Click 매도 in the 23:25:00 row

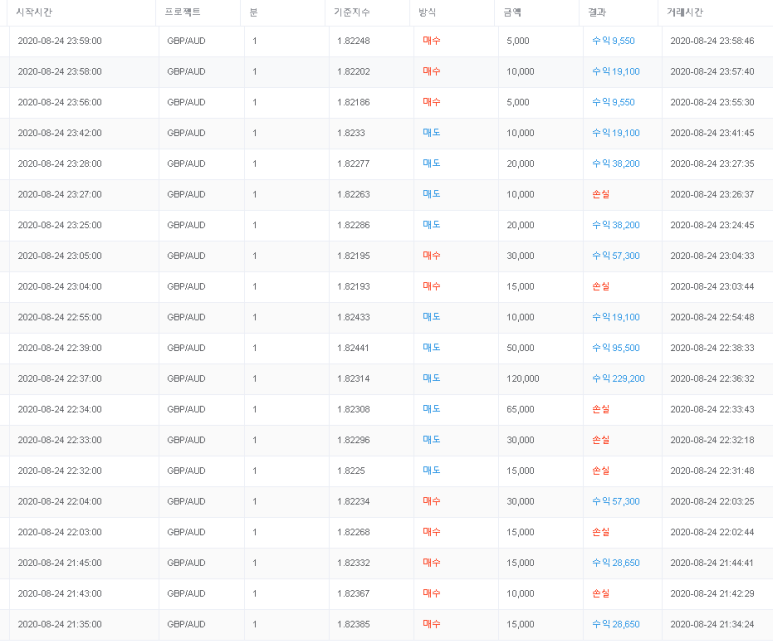coord(431,225)
